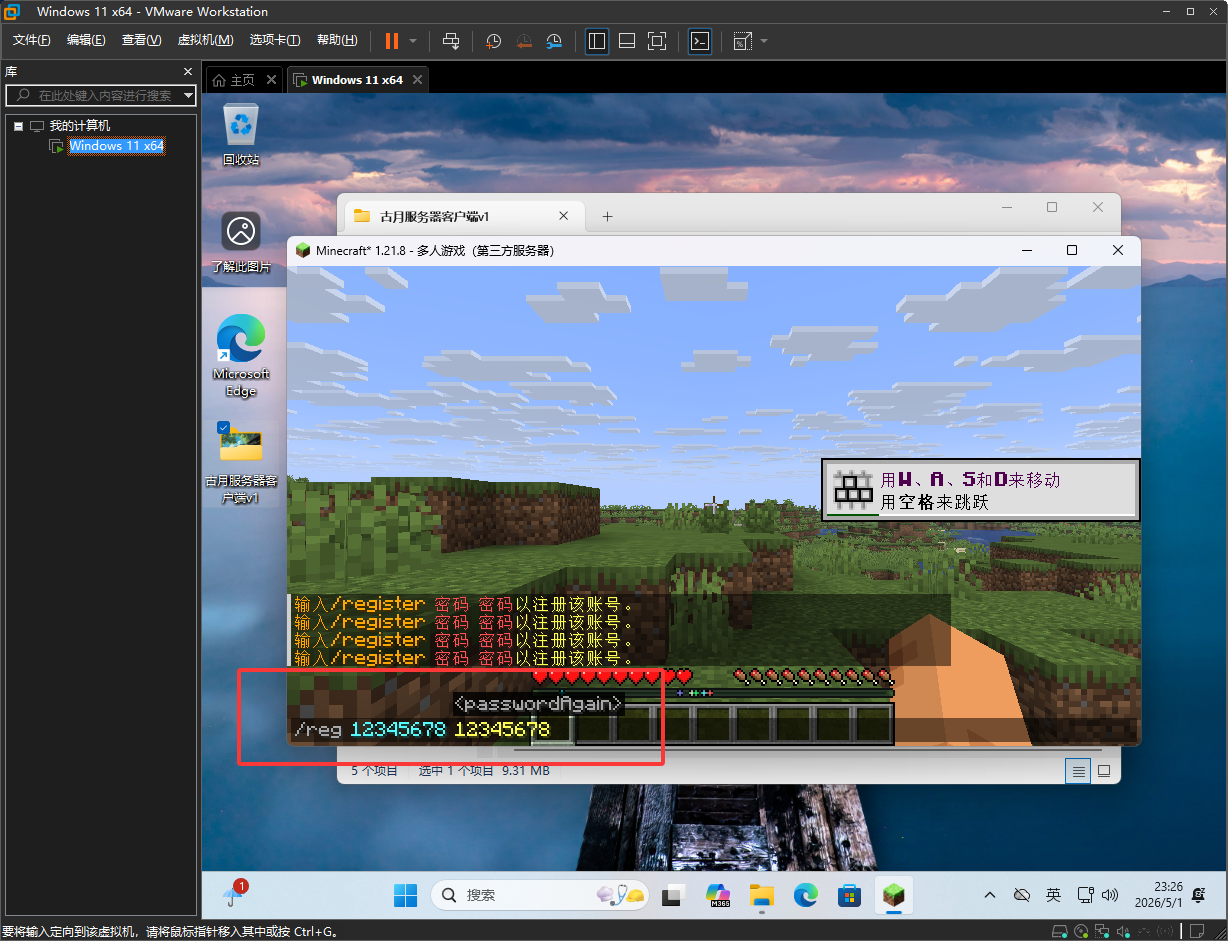
Task: Click the 5 个项目 status text in Explorer
Action: point(375,771)
